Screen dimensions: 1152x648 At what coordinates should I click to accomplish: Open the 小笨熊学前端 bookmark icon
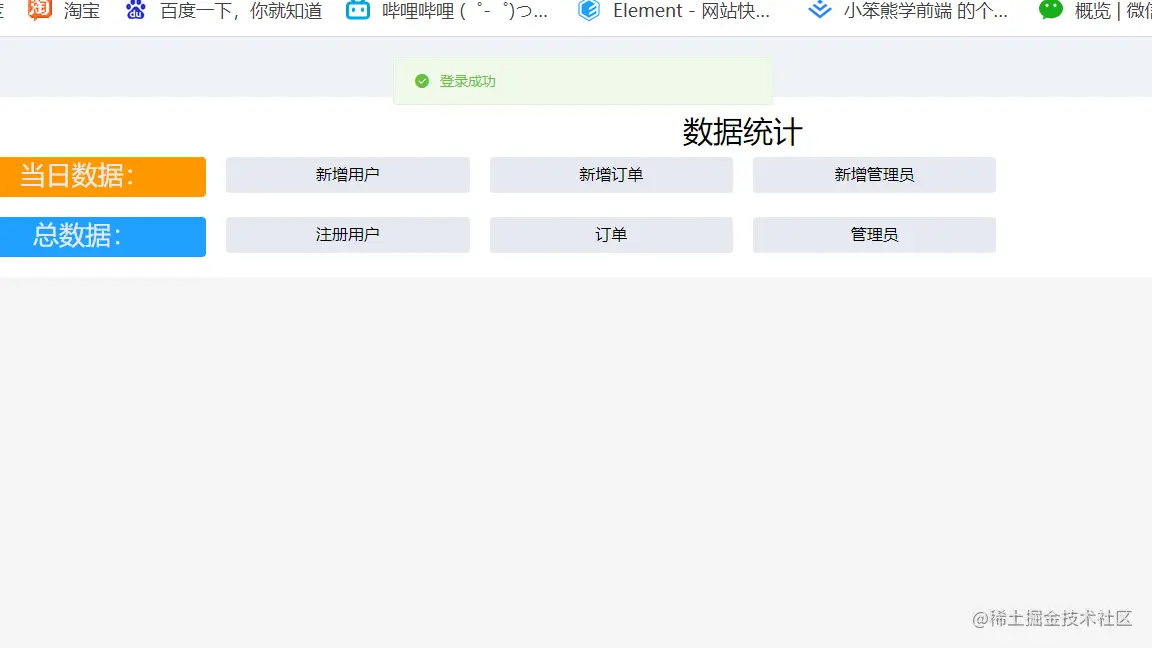pos(819,10)
